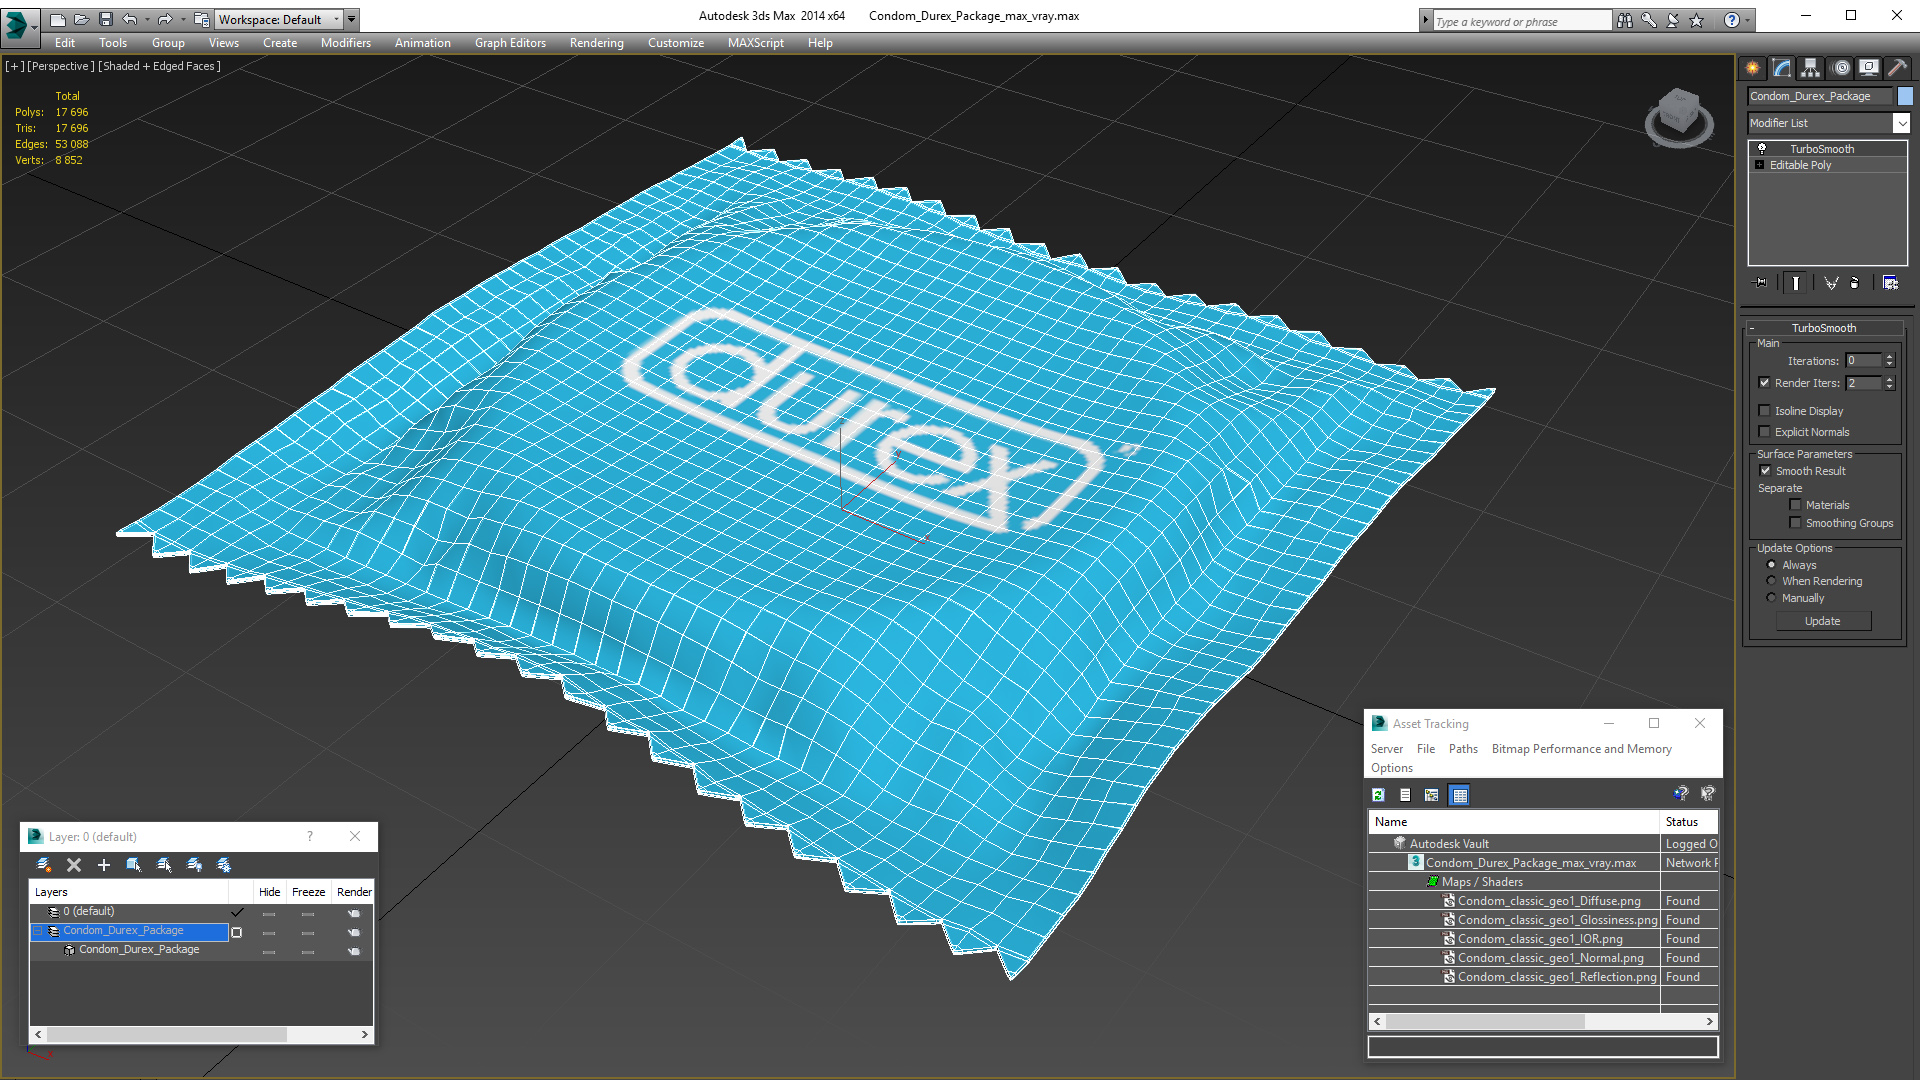Open the Hierarchy command panel tab
This screenshot has height=1080, width=1920.
click(x=1810, y=68)
